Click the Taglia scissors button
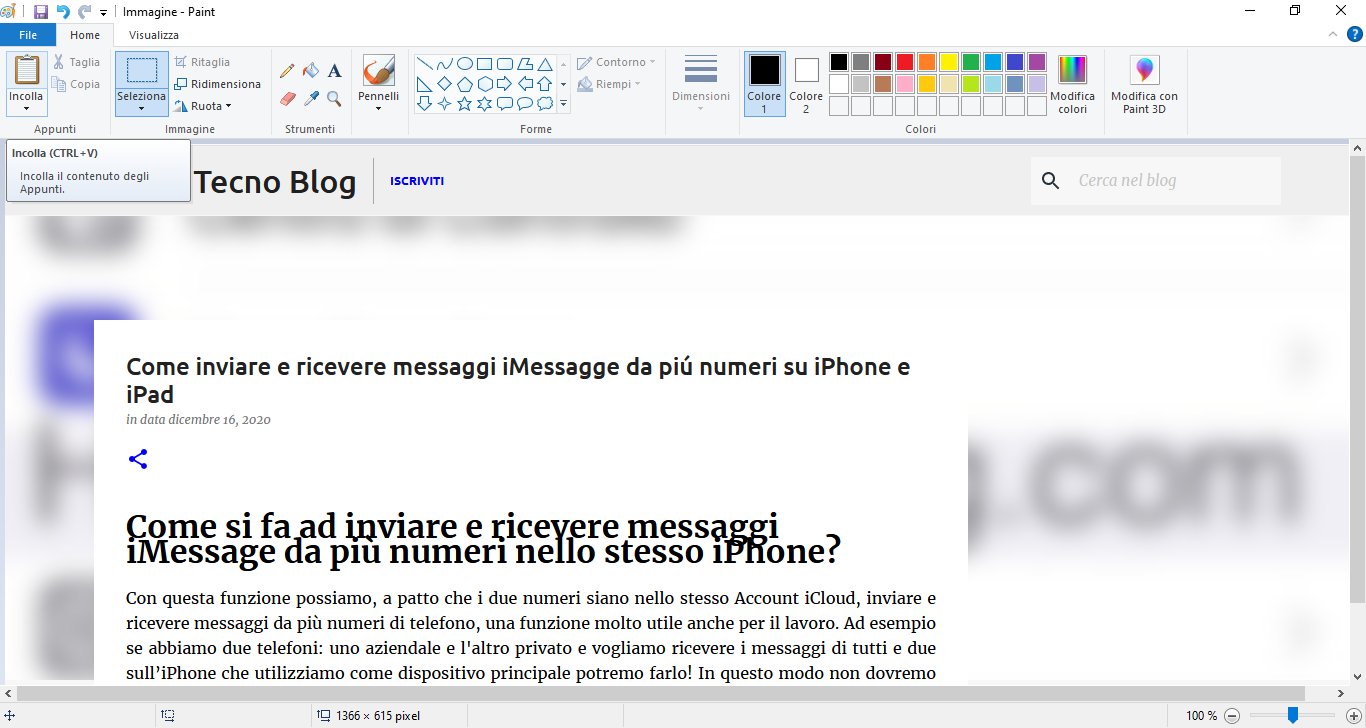 tap(77, 62)
